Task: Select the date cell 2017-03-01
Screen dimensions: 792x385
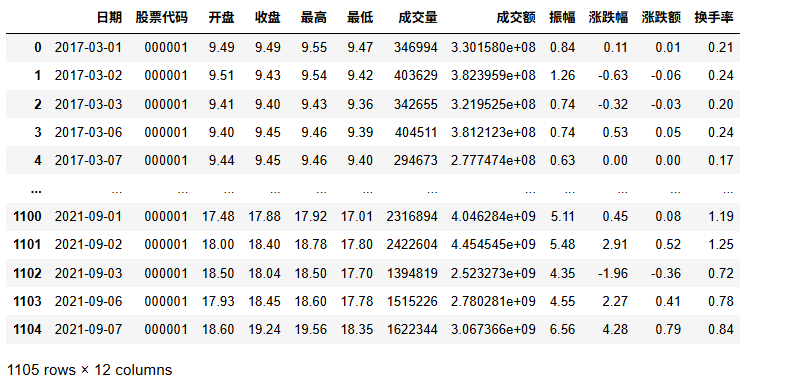Action: click(88, 47)
